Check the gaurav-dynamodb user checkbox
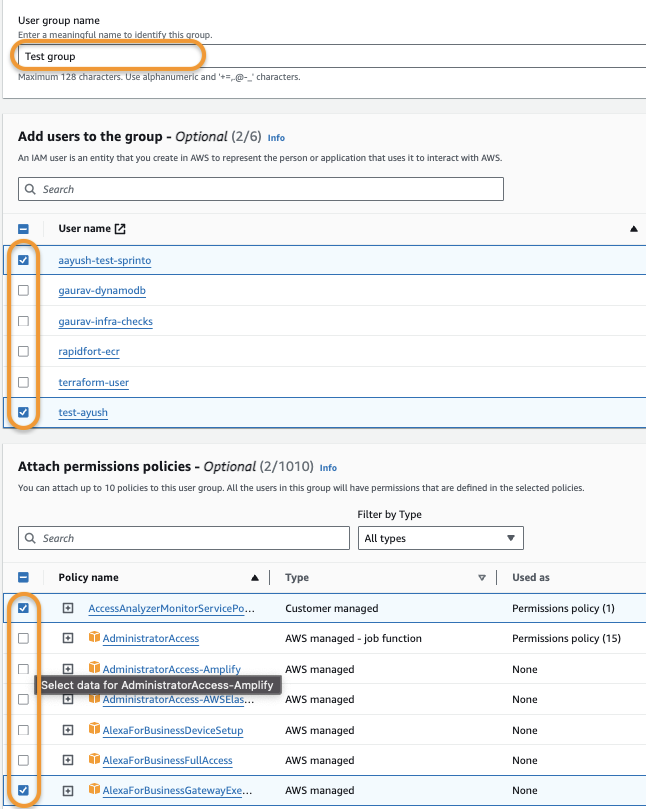646x809 pixels. [23, 290]
